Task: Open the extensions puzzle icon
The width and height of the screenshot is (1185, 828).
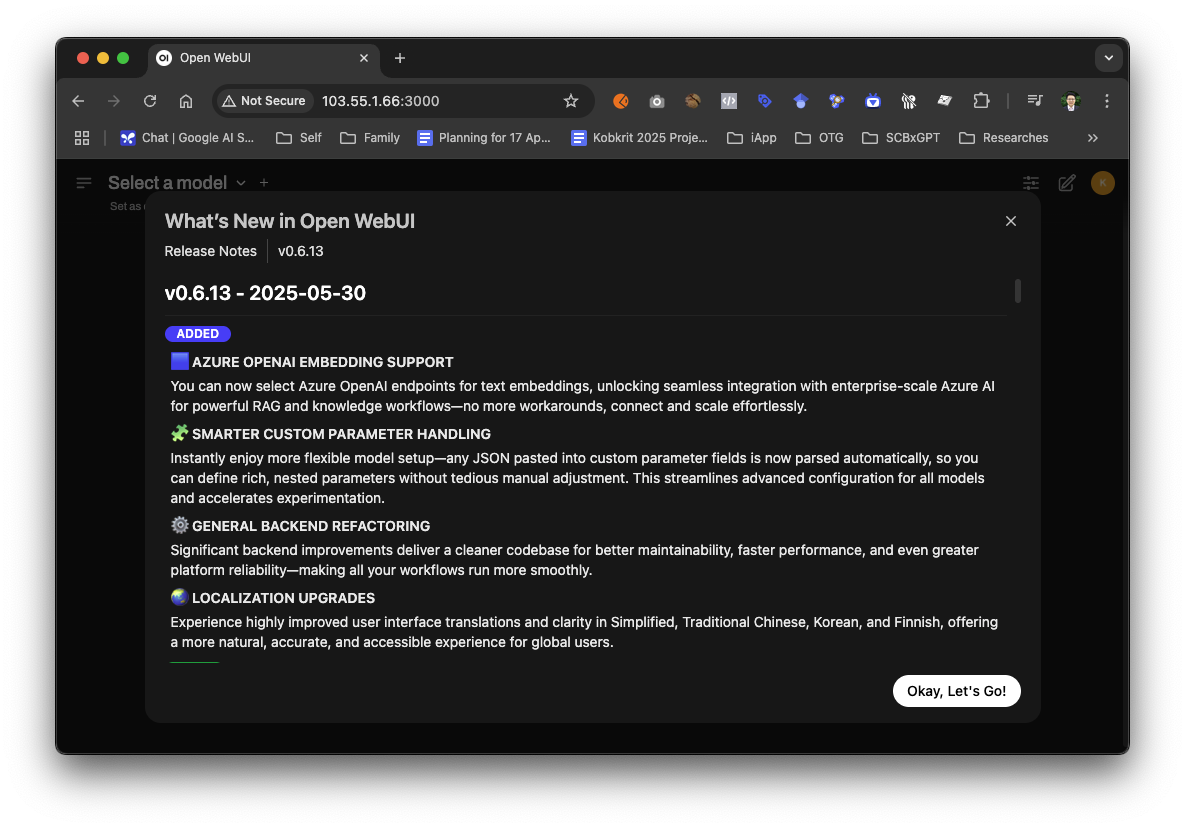Action: (981, 101)
